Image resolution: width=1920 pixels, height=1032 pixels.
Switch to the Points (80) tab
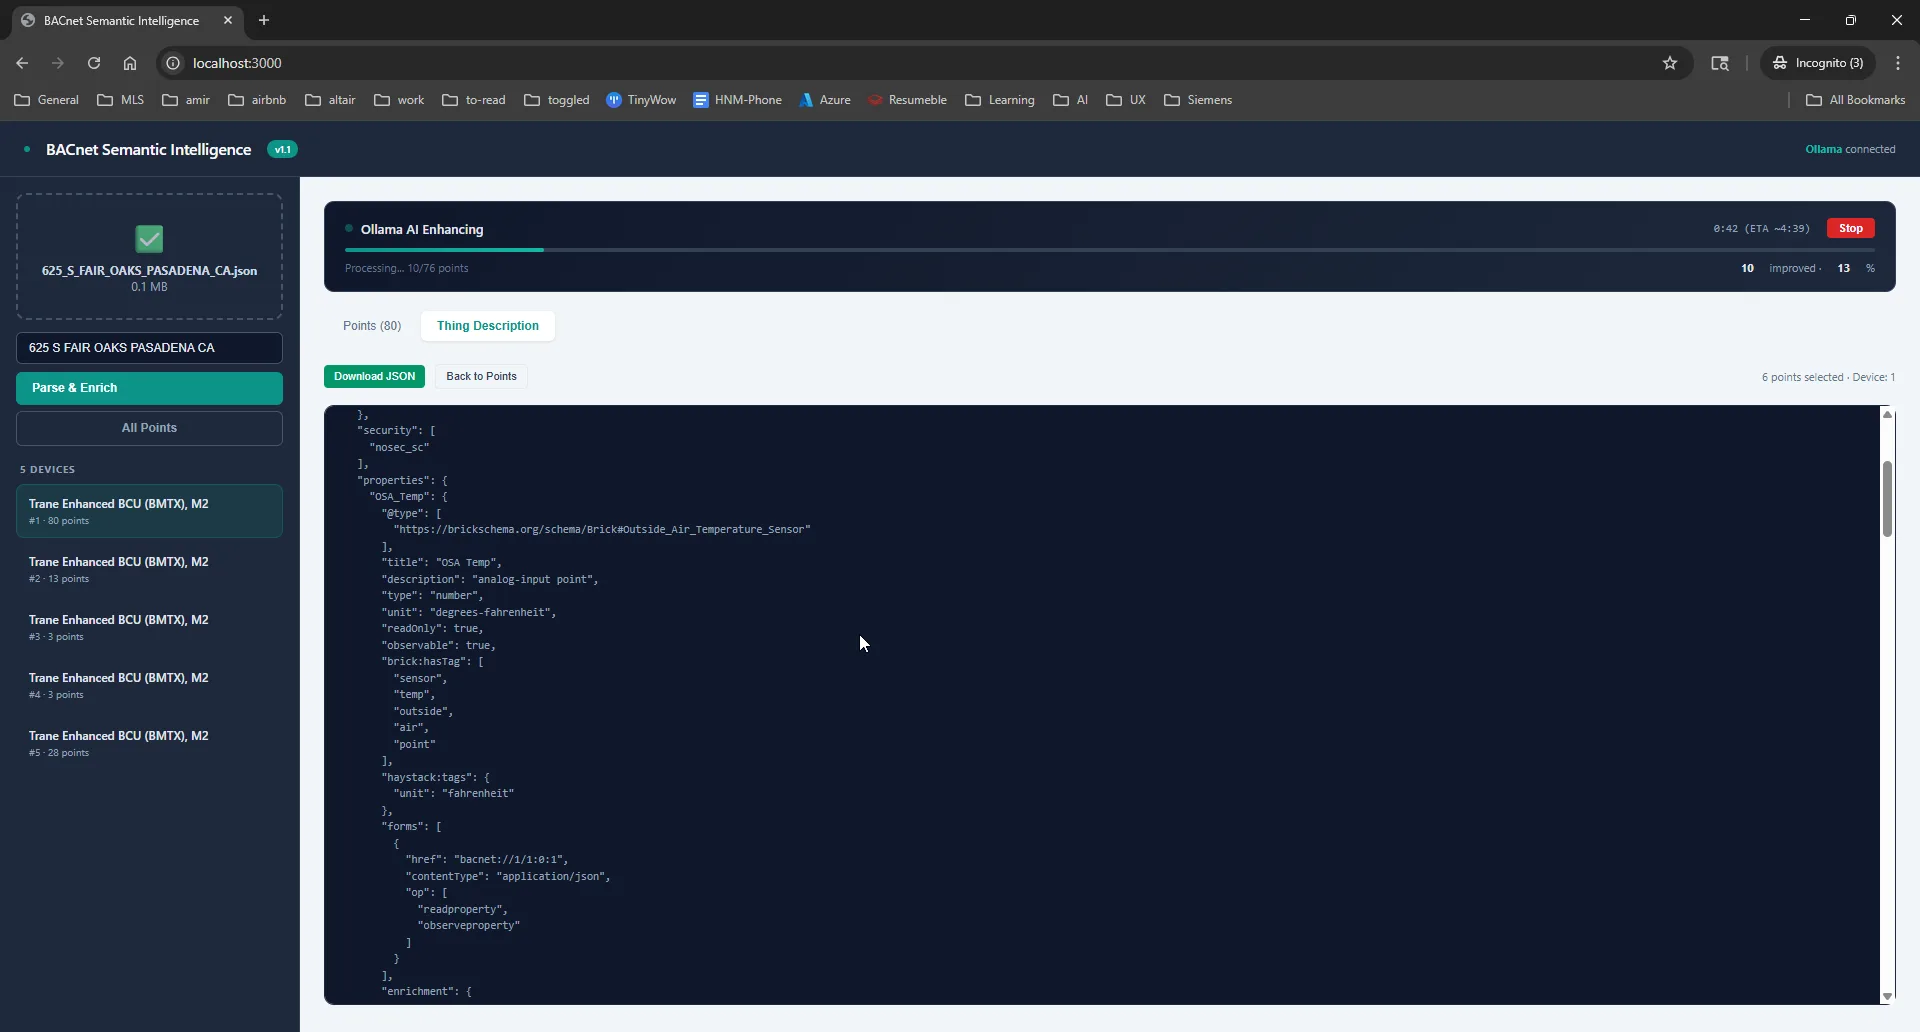coord(372,326)
